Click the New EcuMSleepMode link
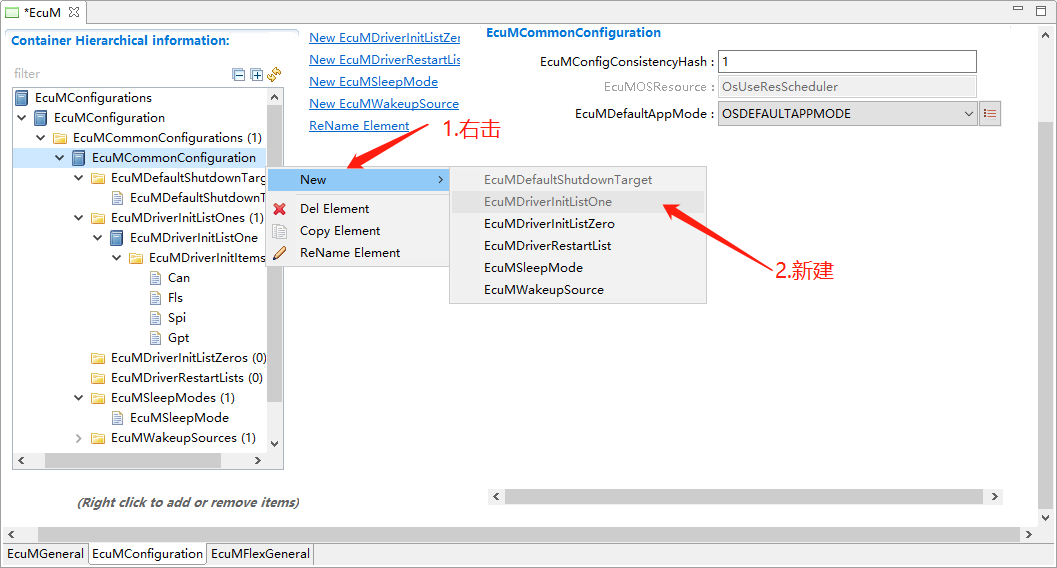Screen dimensions: 1057x568 (x=373, y=82)
